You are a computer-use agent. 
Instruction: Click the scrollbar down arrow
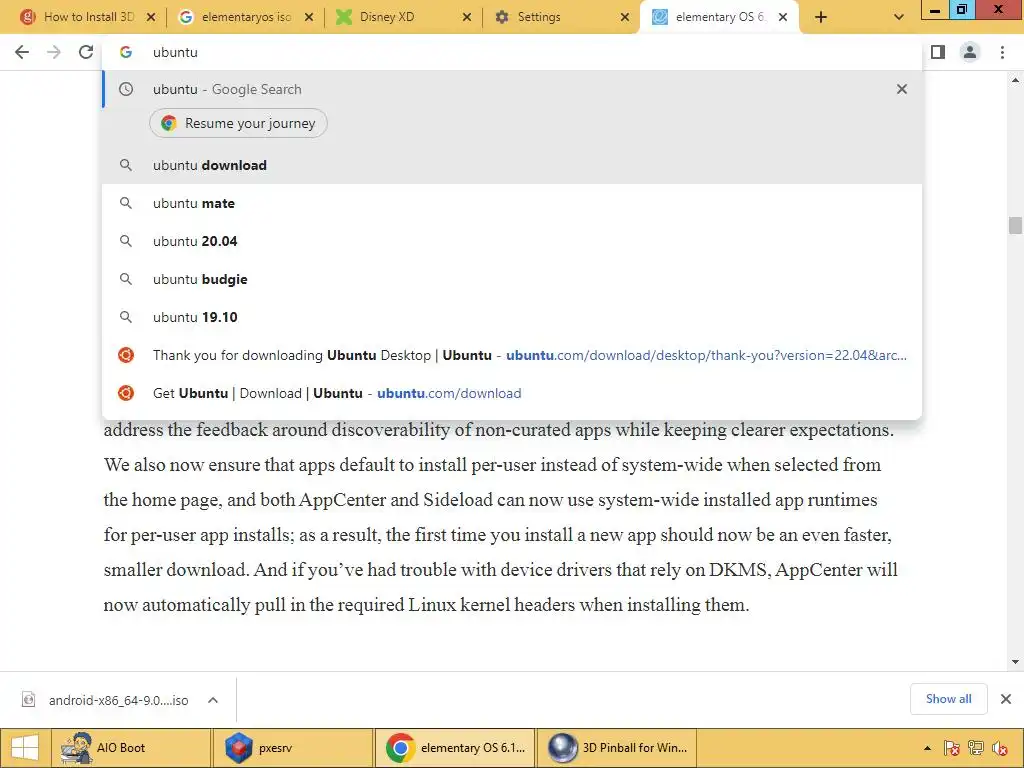(1015, 662)
